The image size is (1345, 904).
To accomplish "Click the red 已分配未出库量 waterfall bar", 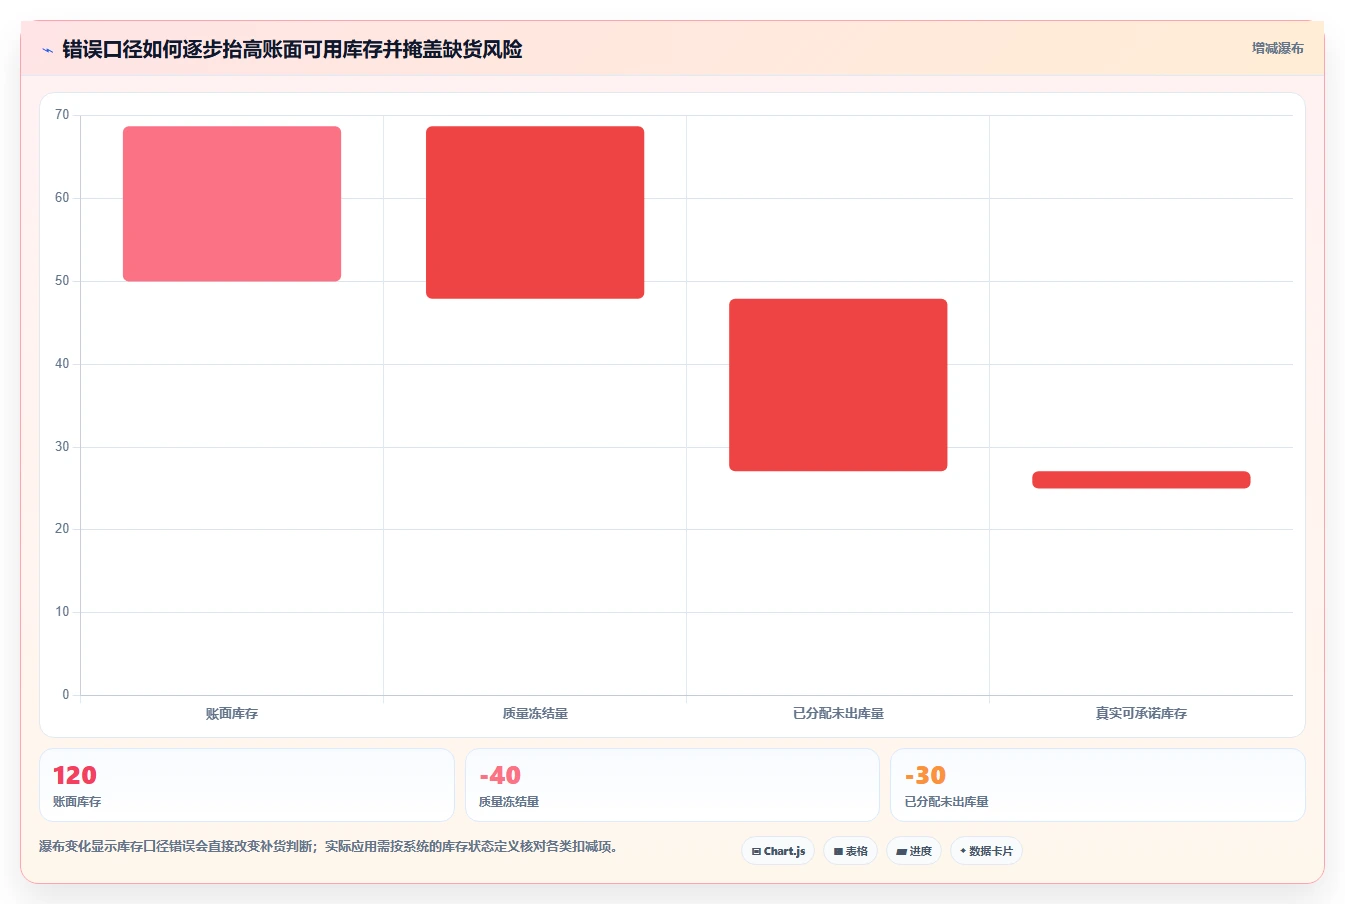I will [838, 385].
